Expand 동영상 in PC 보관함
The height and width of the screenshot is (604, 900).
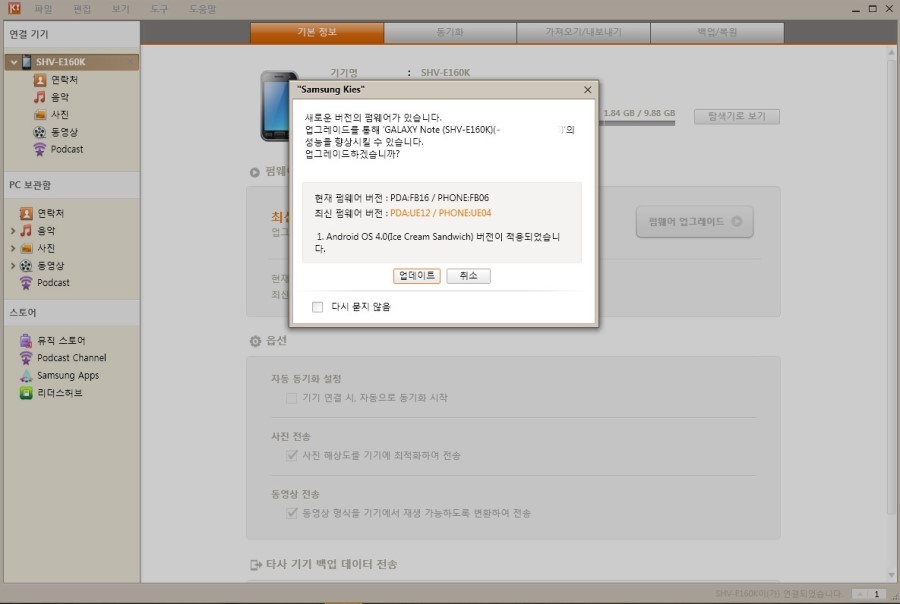13,266
